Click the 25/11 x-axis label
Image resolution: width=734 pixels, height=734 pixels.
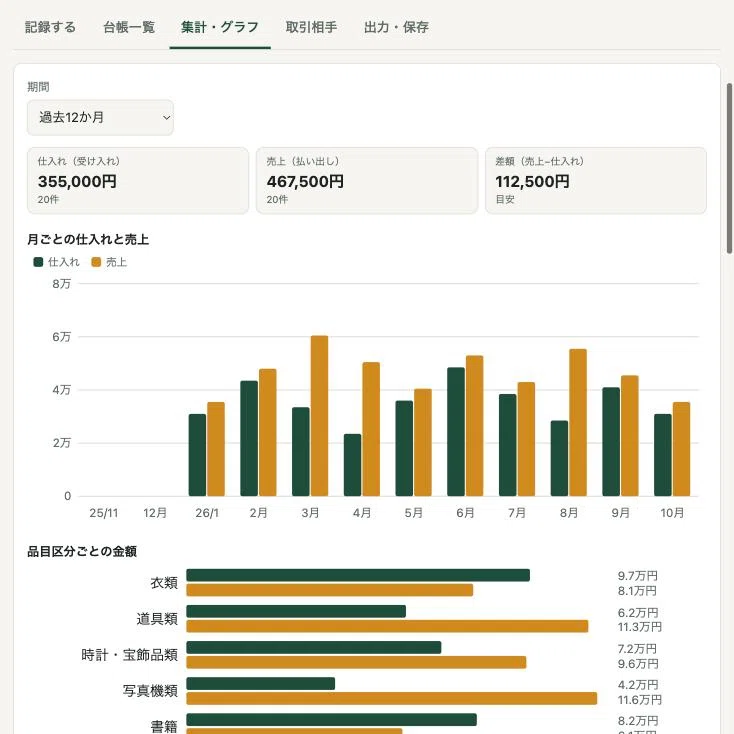click(103, 513)
